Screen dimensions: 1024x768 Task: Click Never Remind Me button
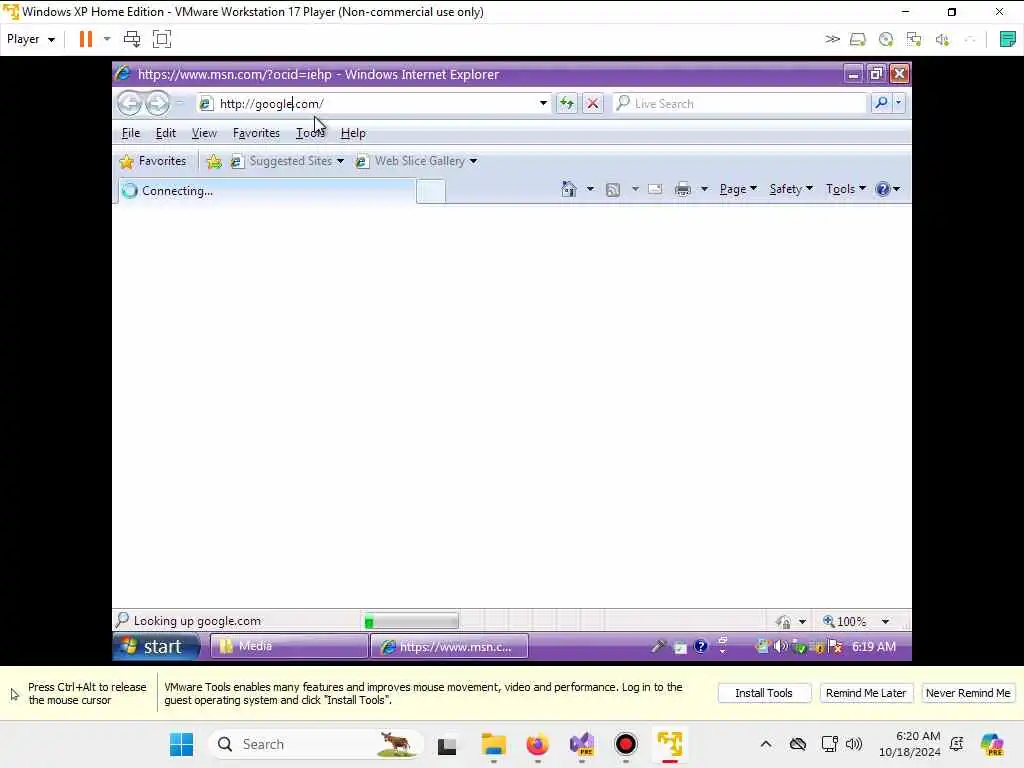968,693
